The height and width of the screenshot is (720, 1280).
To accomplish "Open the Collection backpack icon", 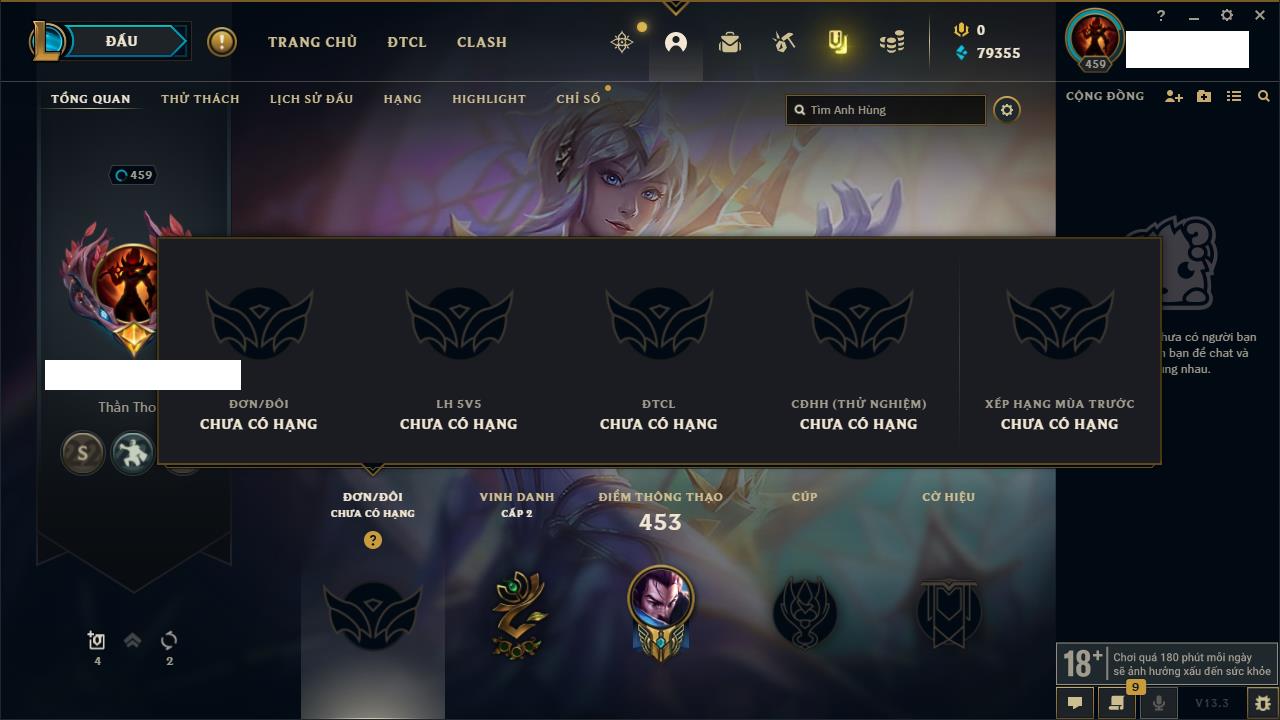I will [730, 42].
